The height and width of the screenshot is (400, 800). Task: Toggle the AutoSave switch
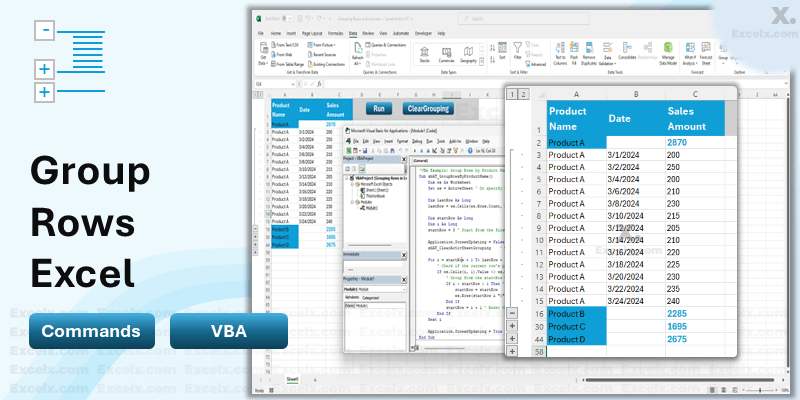(289, 18)
